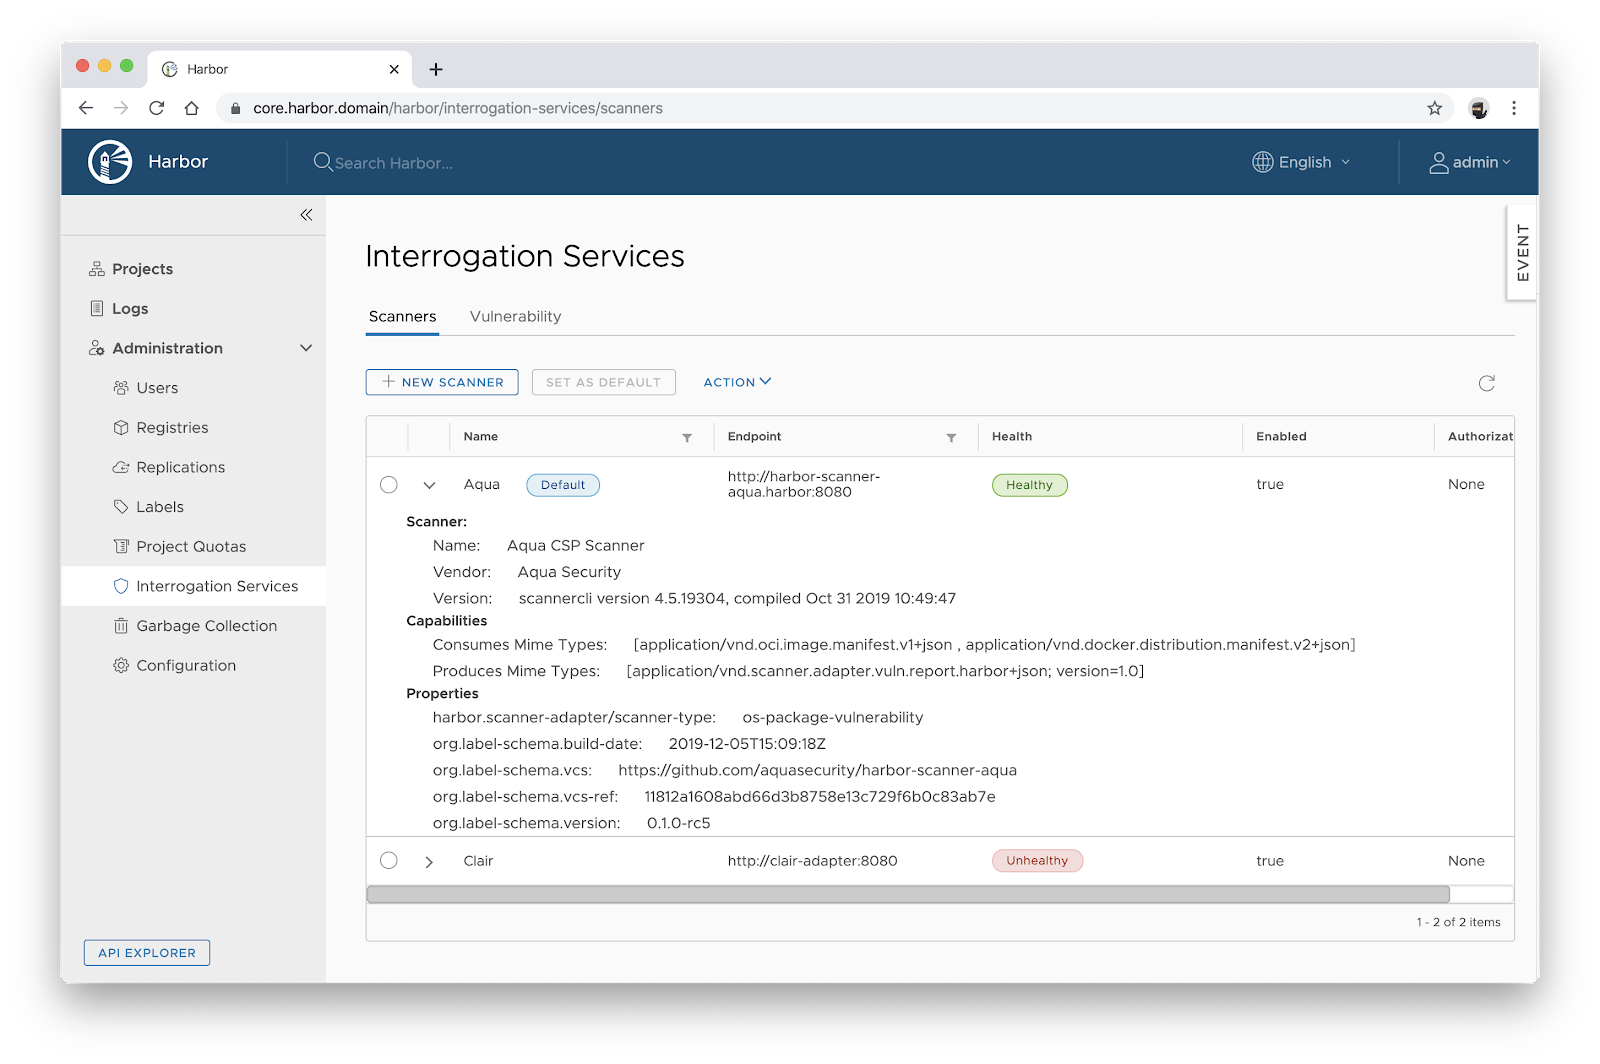This screenshot has height=1064, width=1600.
Task: Click the Harbor lighthouse logo icon
Action: point(110,162)
